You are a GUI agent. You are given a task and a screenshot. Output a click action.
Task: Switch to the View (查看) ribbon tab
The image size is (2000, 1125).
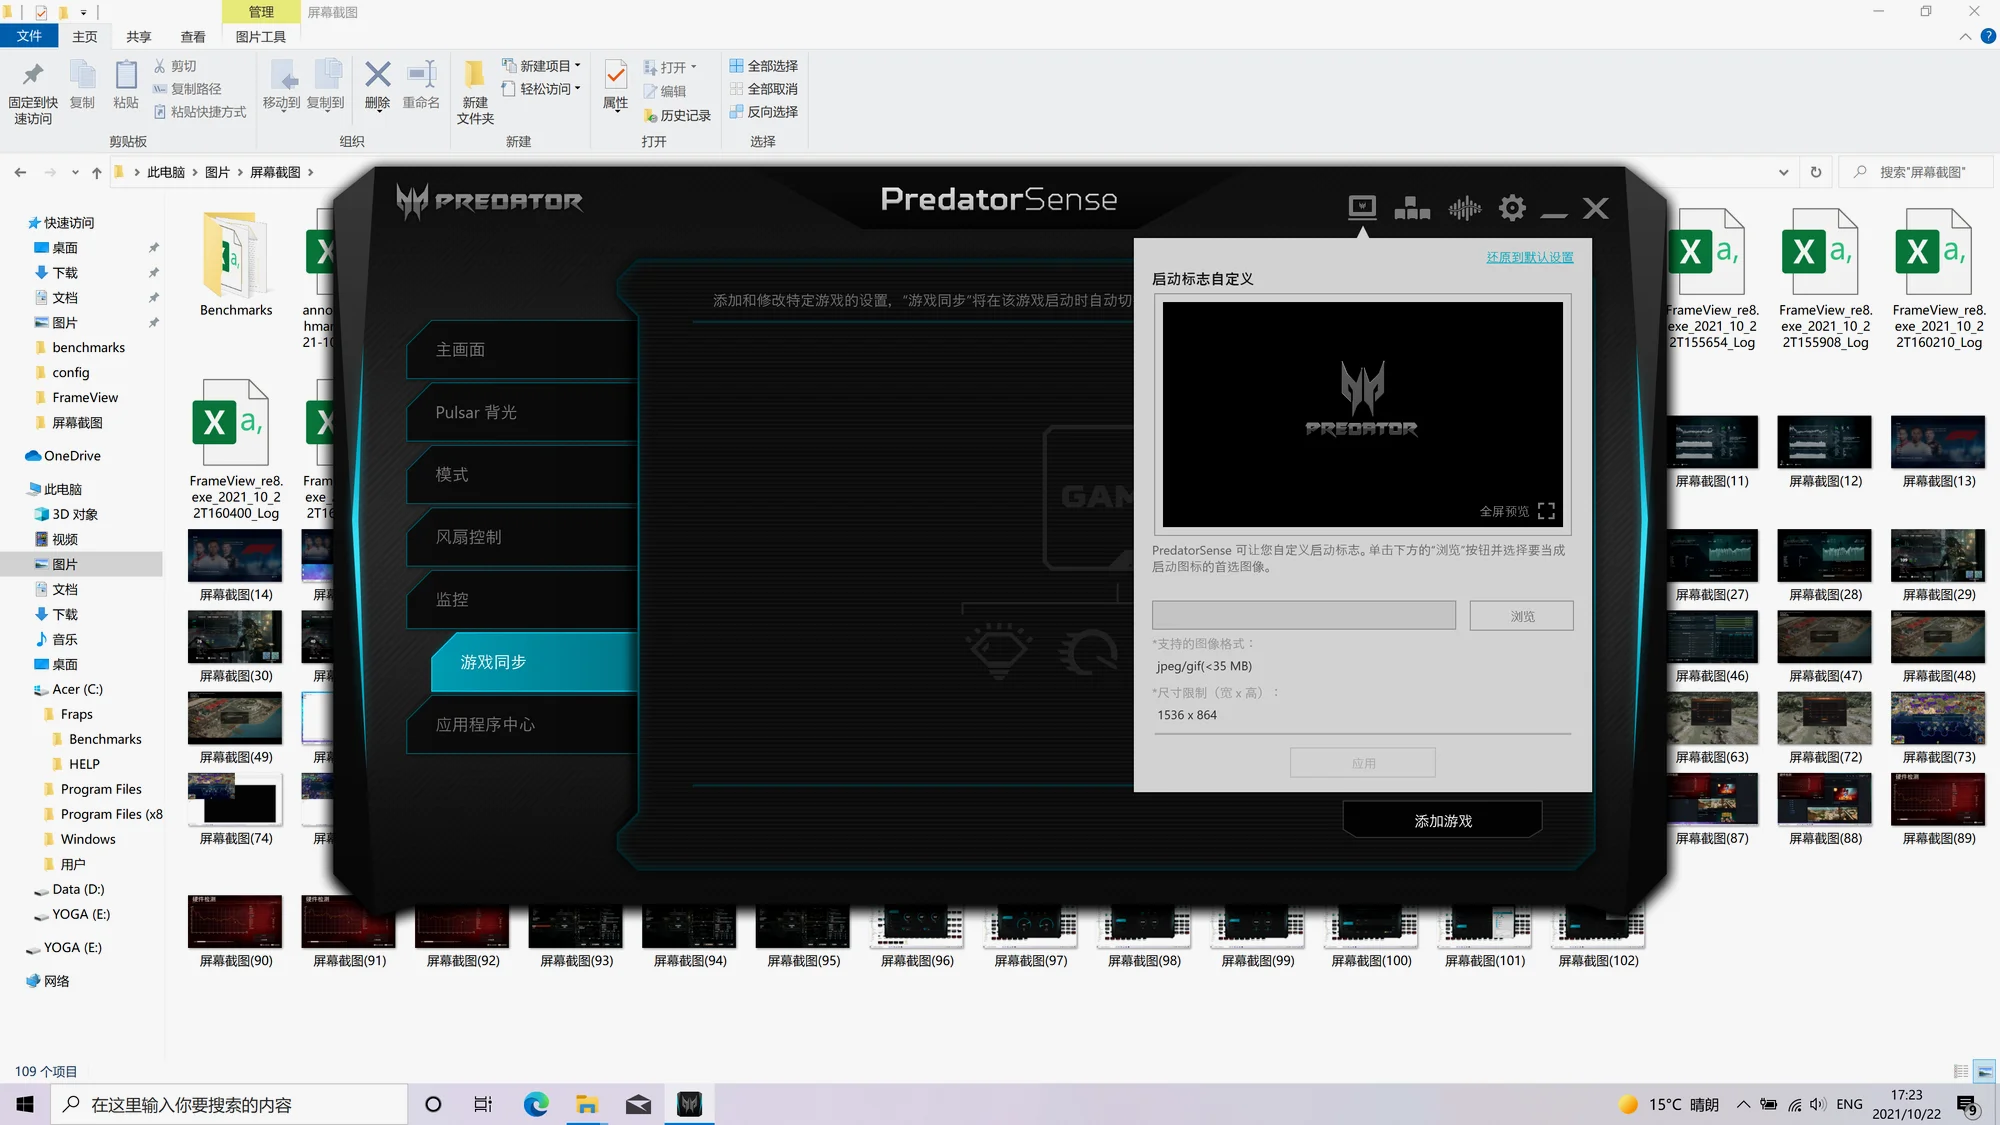tap(193, 36)
